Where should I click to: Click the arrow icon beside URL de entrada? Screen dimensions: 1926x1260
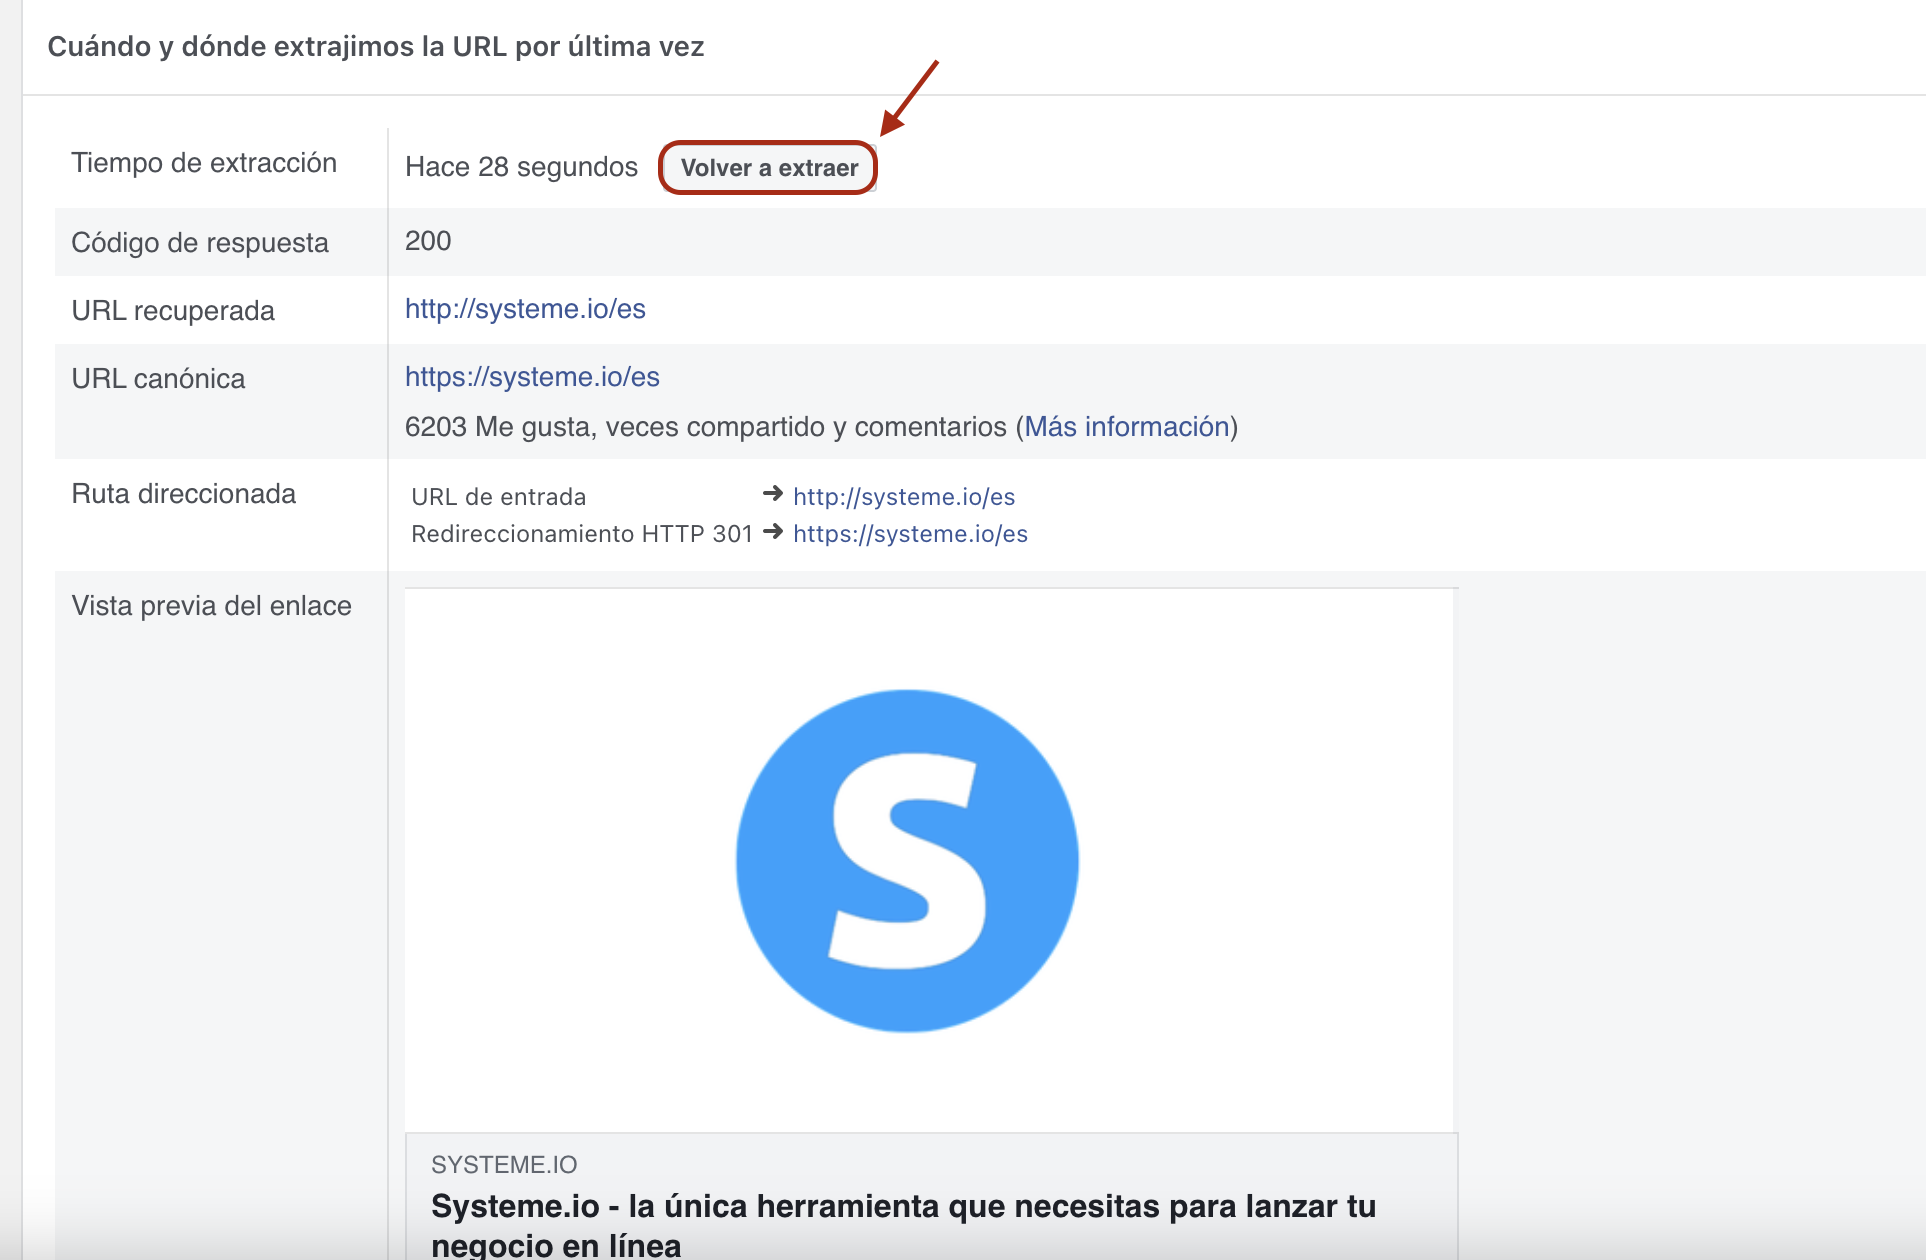click(x=772, y=494)
